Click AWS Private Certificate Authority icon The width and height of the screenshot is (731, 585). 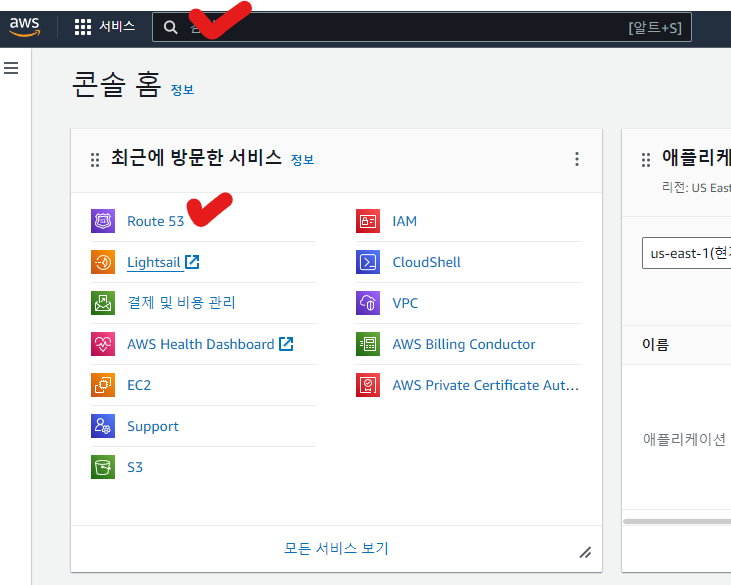point(368,385)
